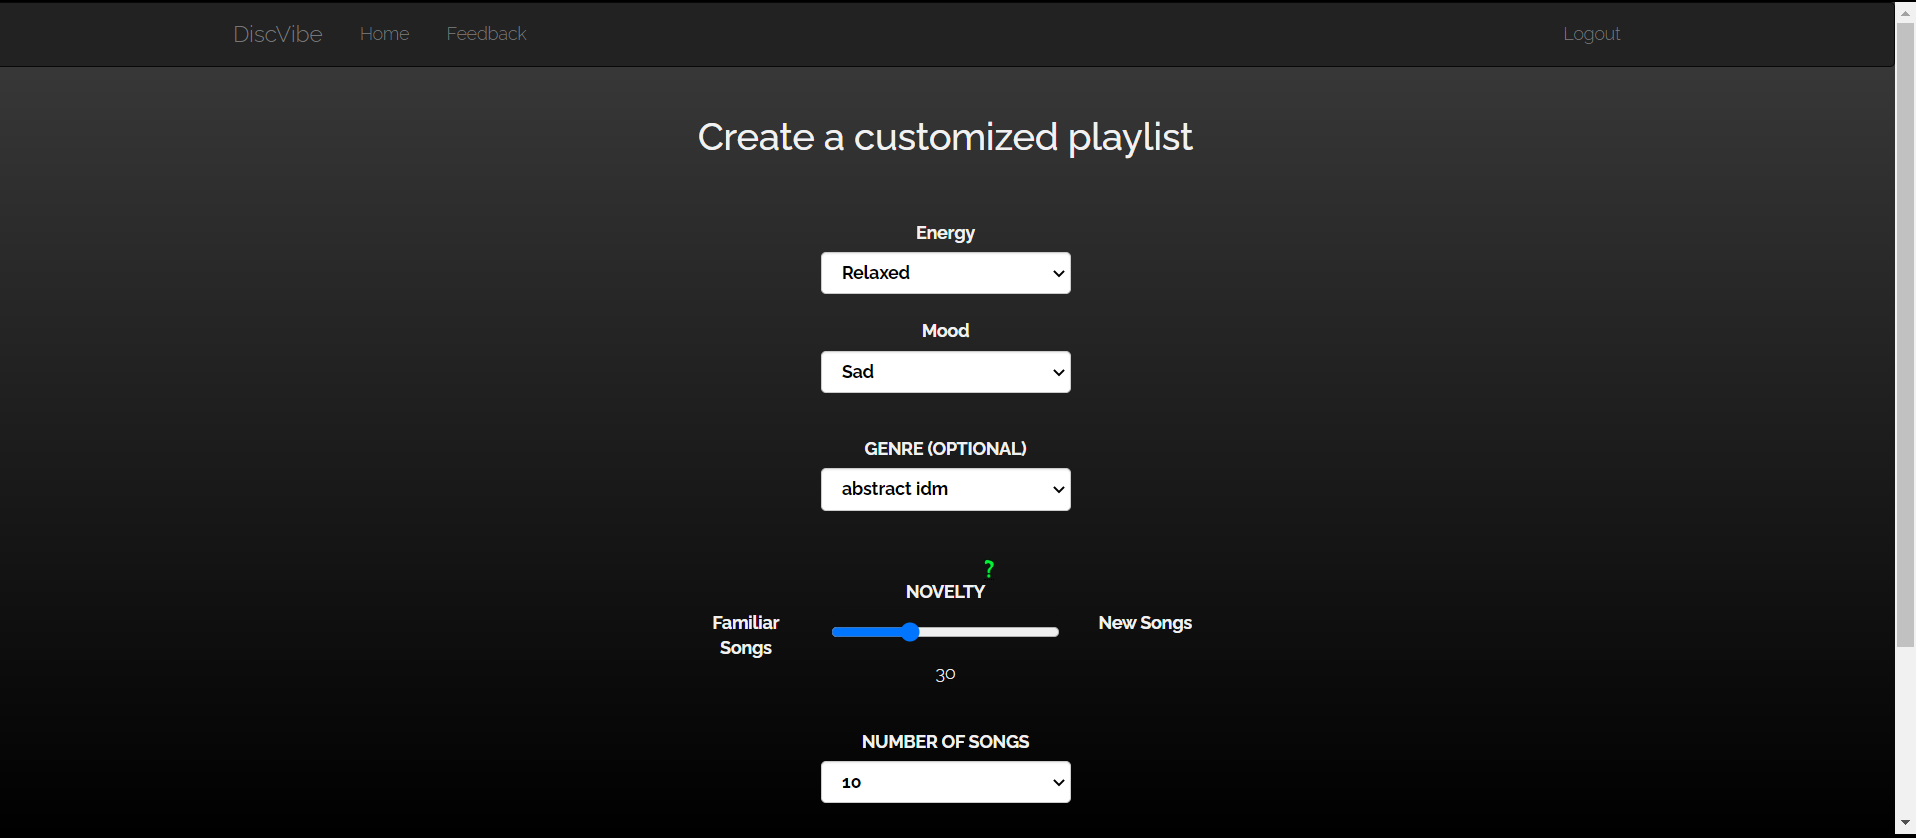Click the 'NUMBER OF SONGS' label
Image resolution: width=1916 pixels, height=838 pixels.
point(945,742)
